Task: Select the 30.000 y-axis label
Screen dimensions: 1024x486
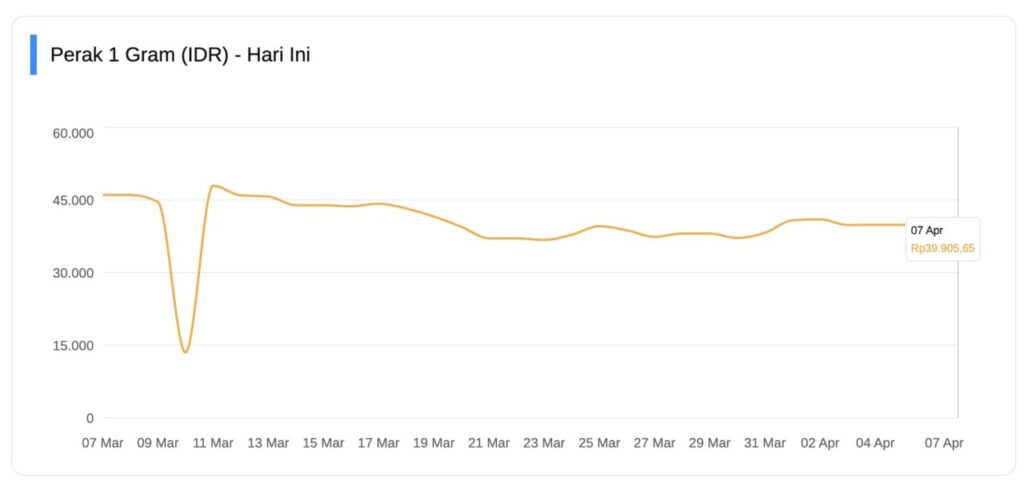Action: coord(73,272)
